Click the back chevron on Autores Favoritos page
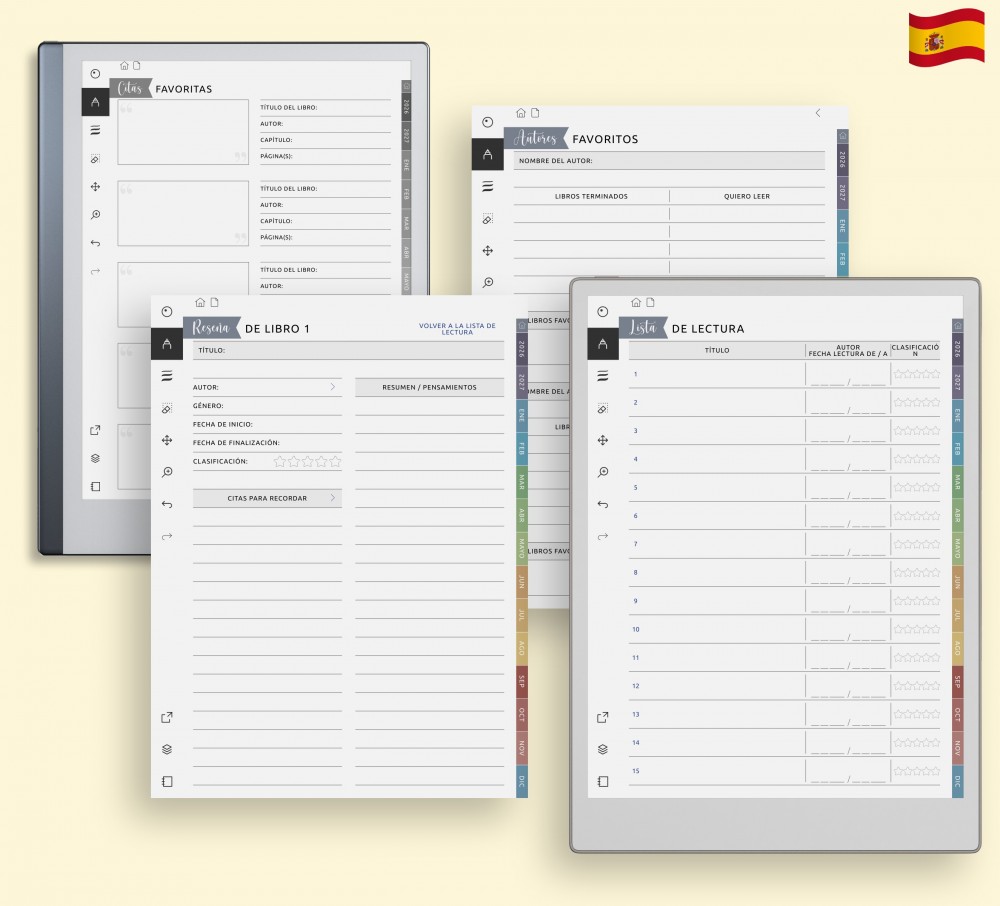 [x=818, y=113]
